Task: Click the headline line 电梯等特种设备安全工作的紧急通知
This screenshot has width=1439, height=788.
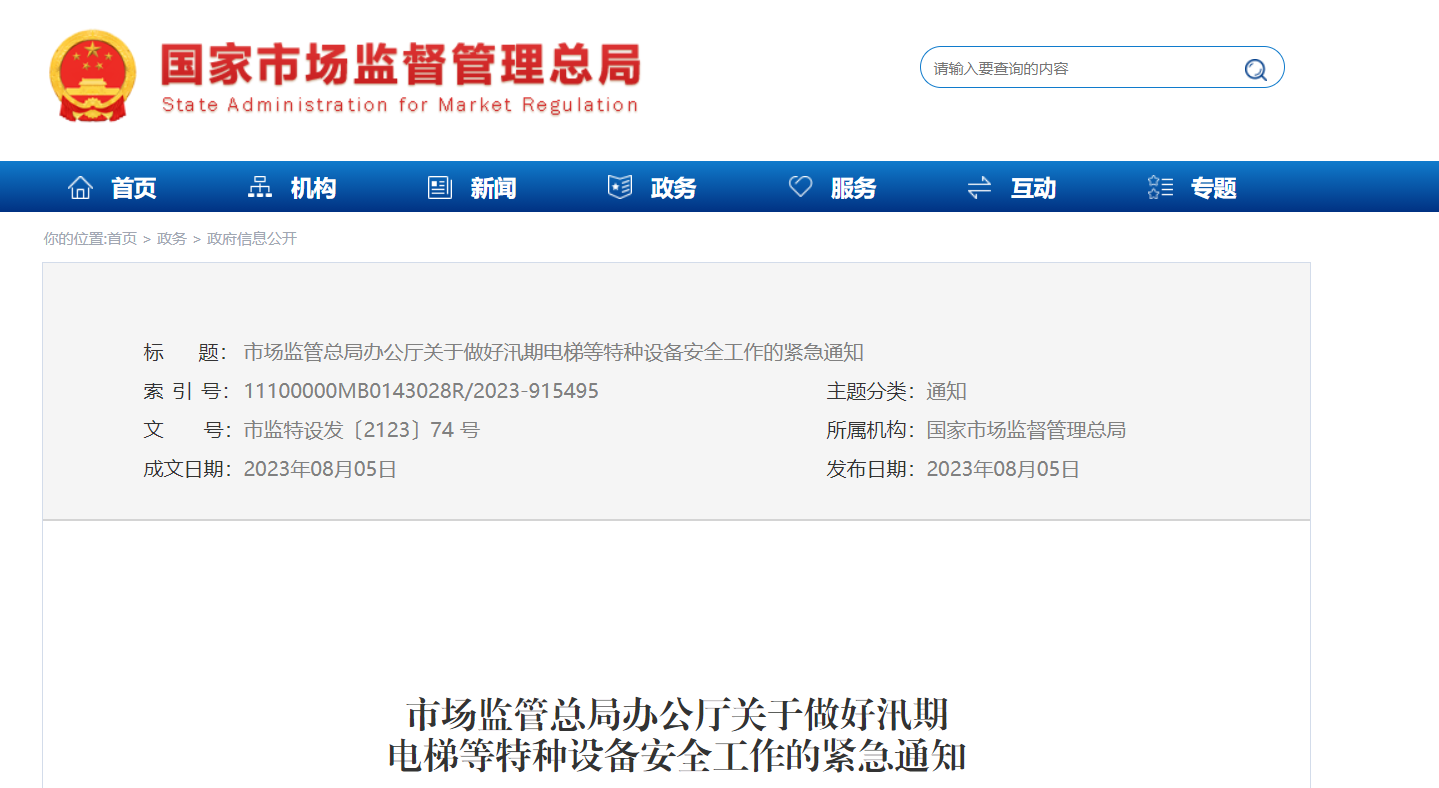Action: click(x=677, y=756)
